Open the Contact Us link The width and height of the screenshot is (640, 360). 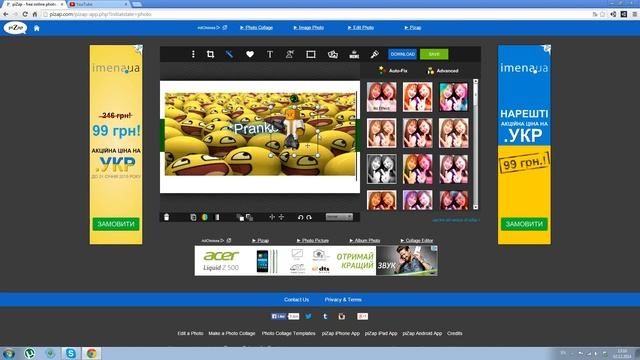296,300
